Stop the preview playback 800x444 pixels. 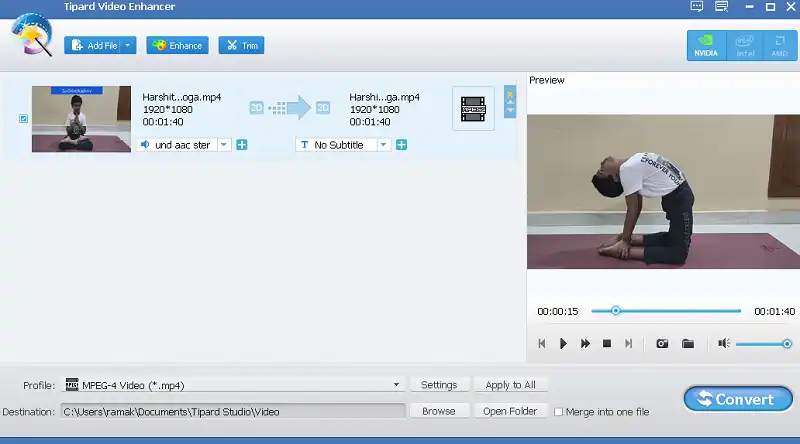tap(606, 344)
